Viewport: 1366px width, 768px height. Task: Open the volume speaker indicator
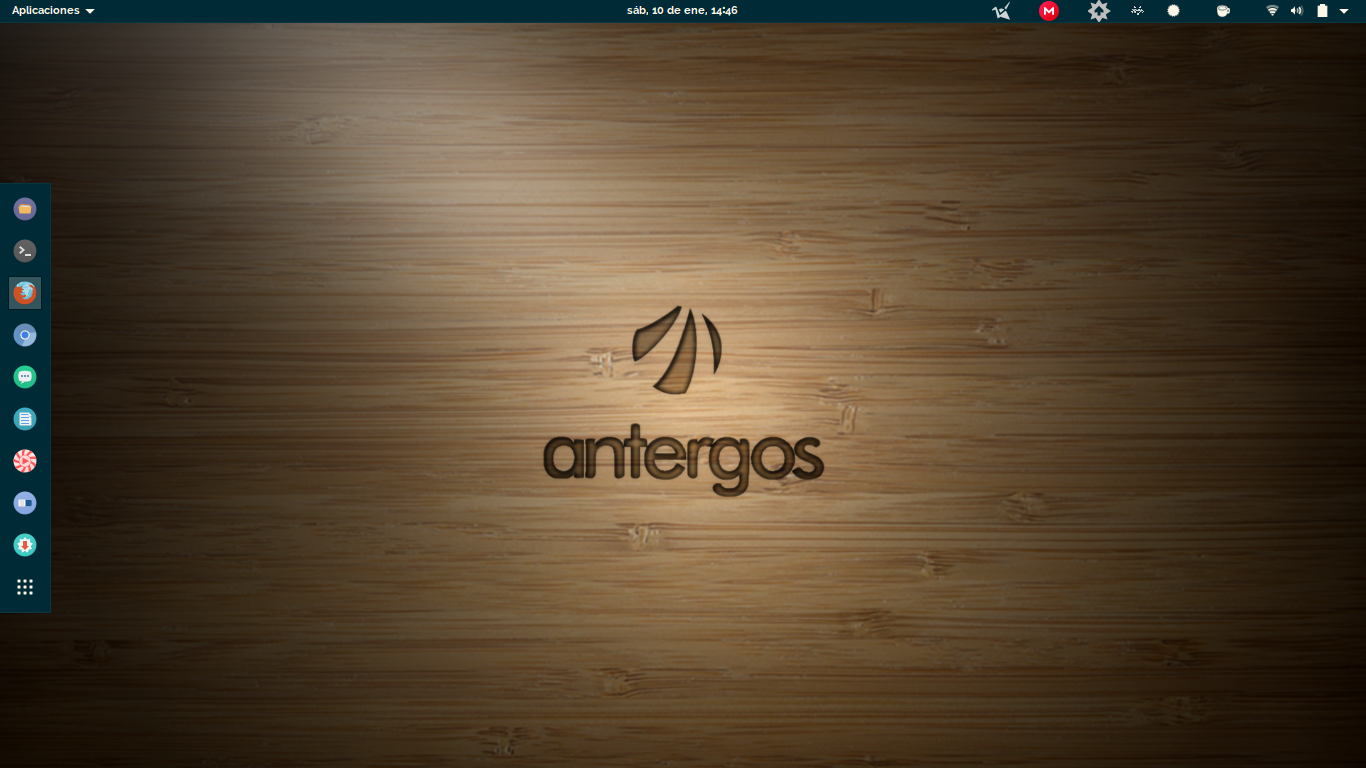click(1297, 11)
